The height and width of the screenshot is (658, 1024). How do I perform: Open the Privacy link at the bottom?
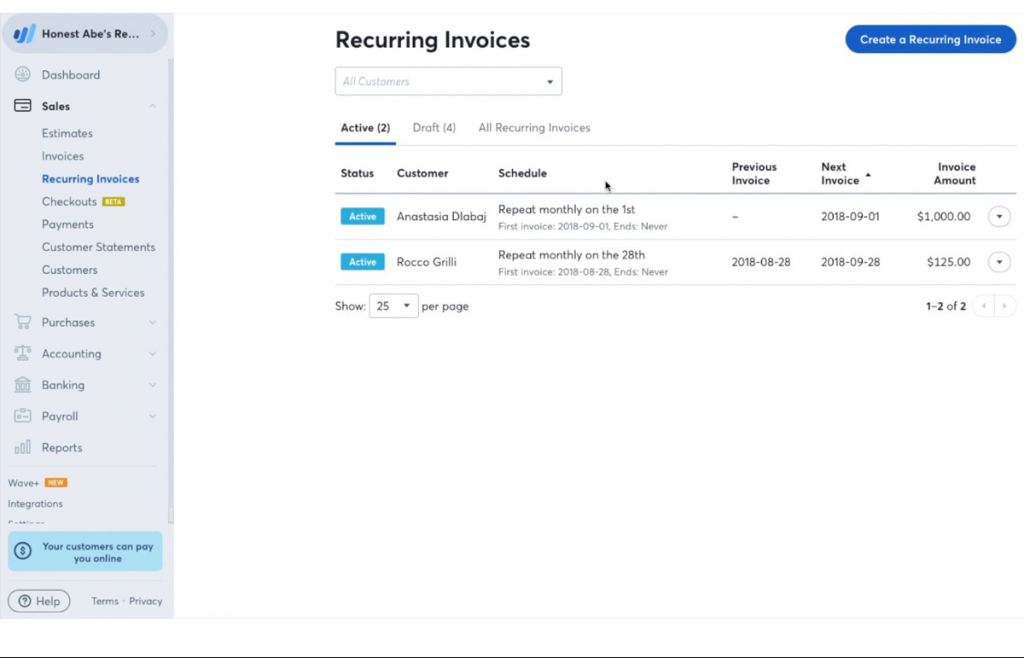tap(146, 601)
